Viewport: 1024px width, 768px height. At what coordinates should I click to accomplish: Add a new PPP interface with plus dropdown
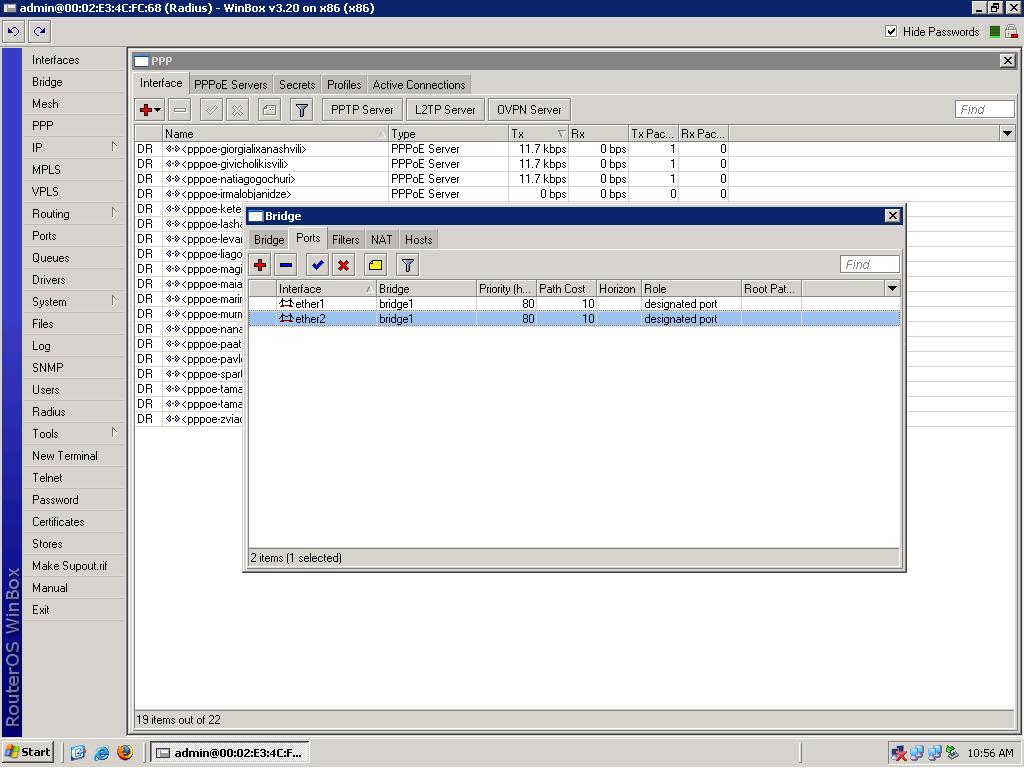150,110
